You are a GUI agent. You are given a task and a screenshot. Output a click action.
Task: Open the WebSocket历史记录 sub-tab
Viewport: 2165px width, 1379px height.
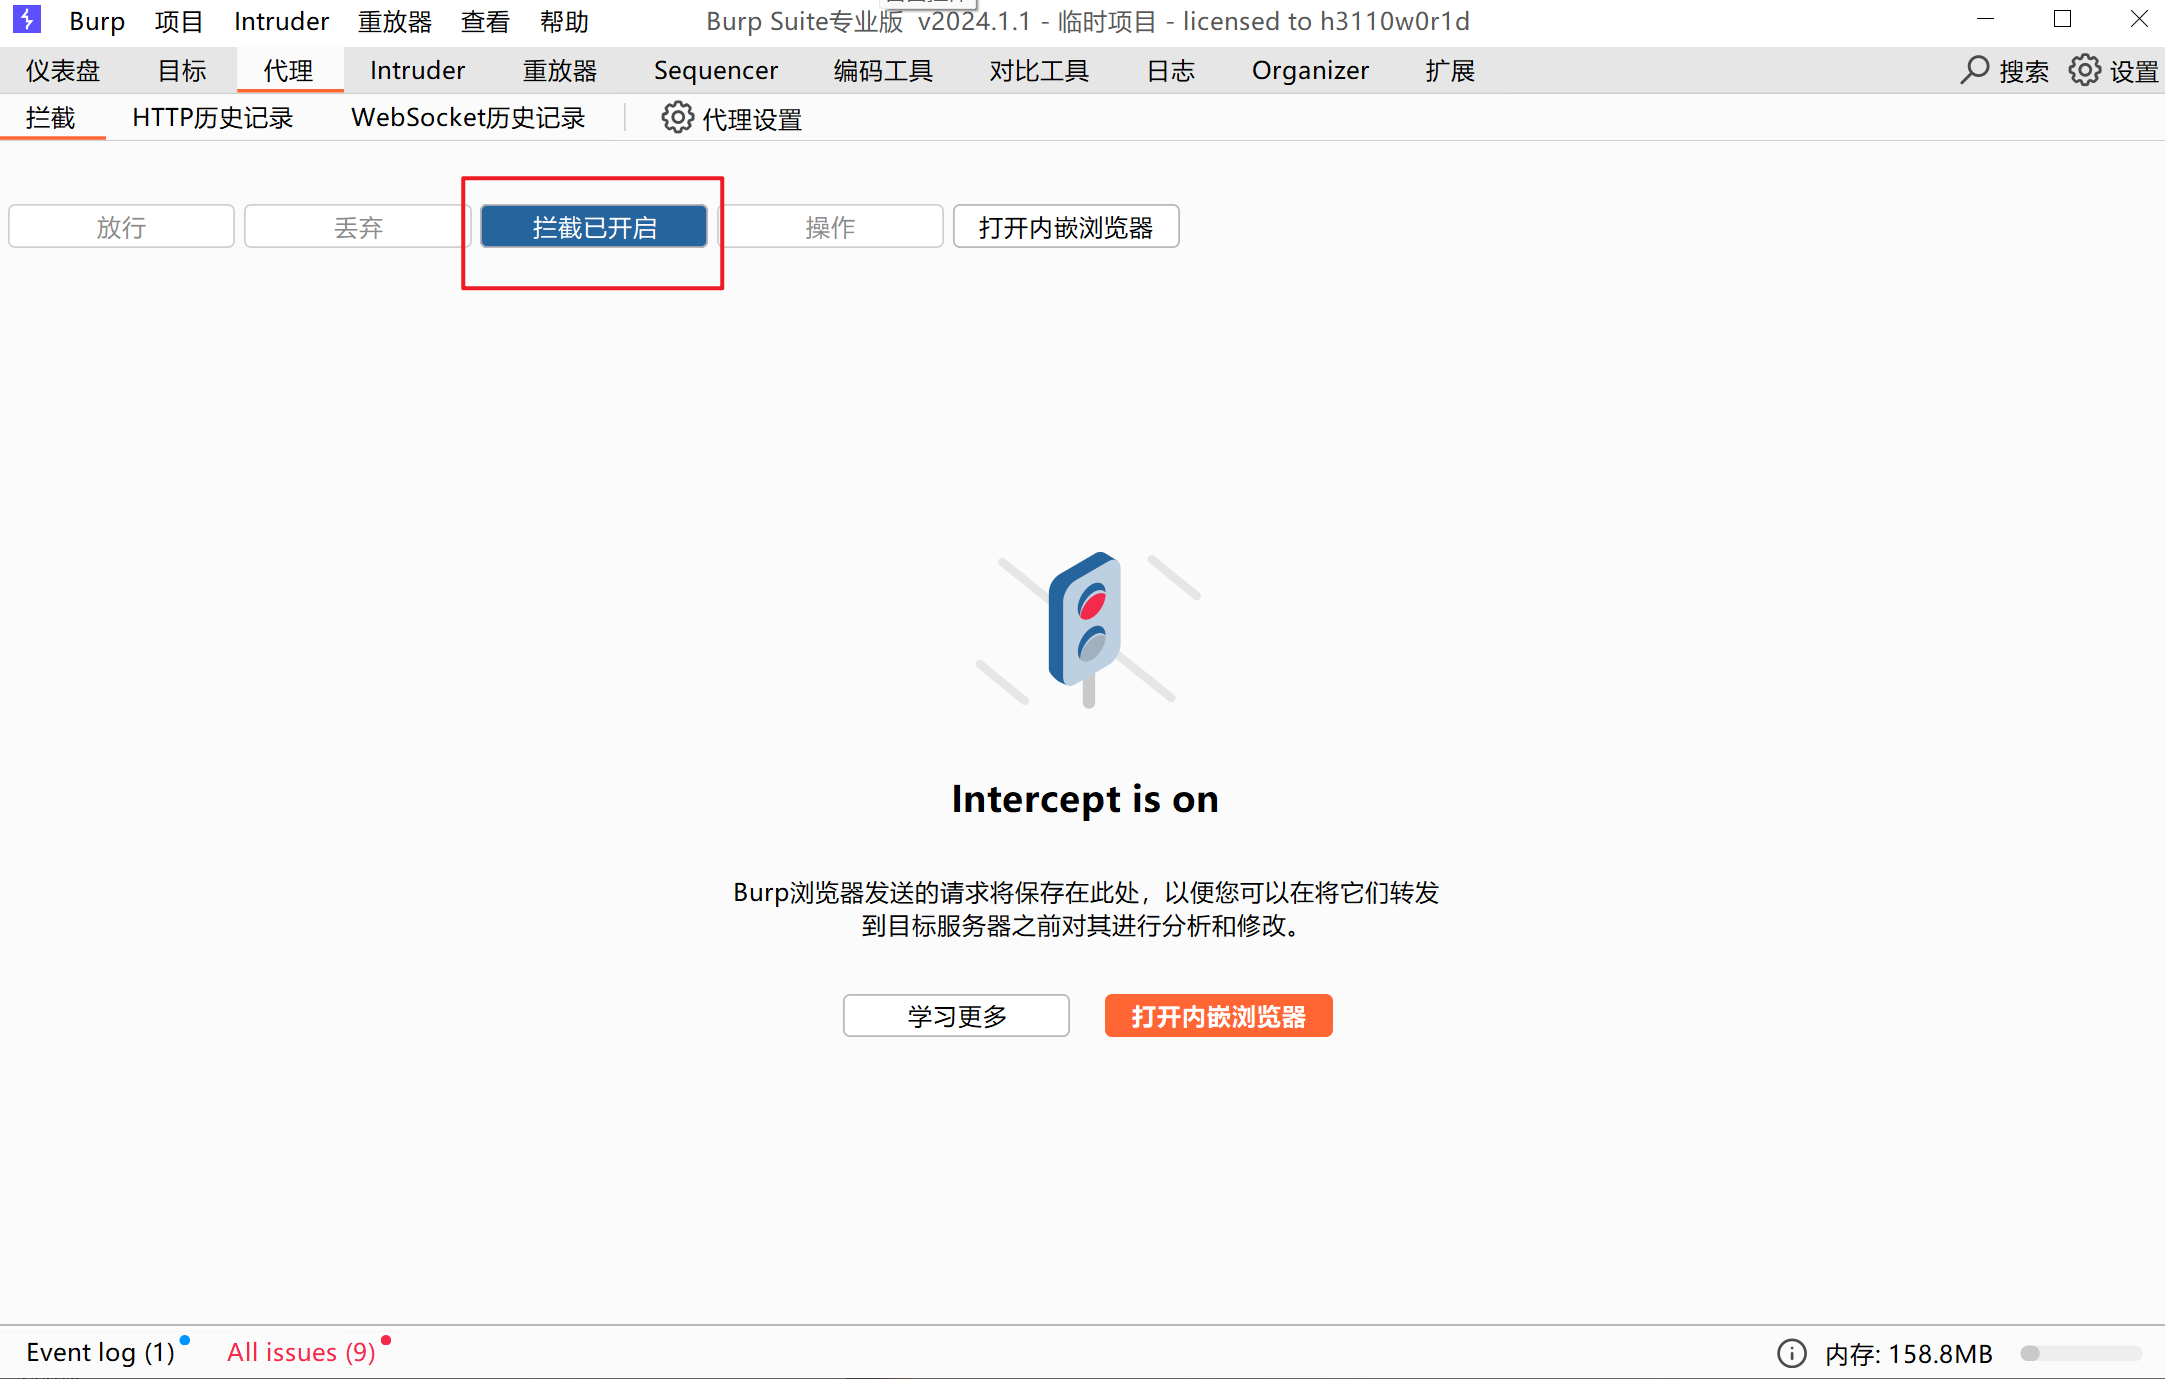coord(468,118)
